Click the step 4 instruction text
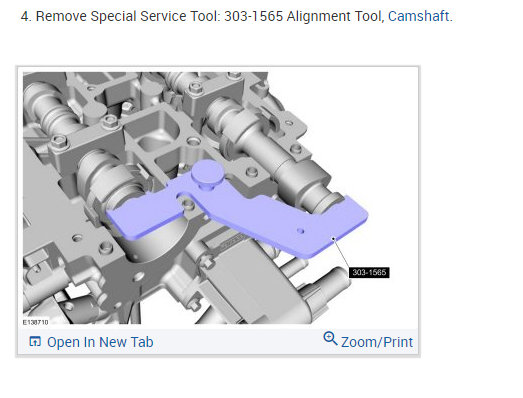The width and height of the screenshot is (523, 398). [x=236, y=16]
